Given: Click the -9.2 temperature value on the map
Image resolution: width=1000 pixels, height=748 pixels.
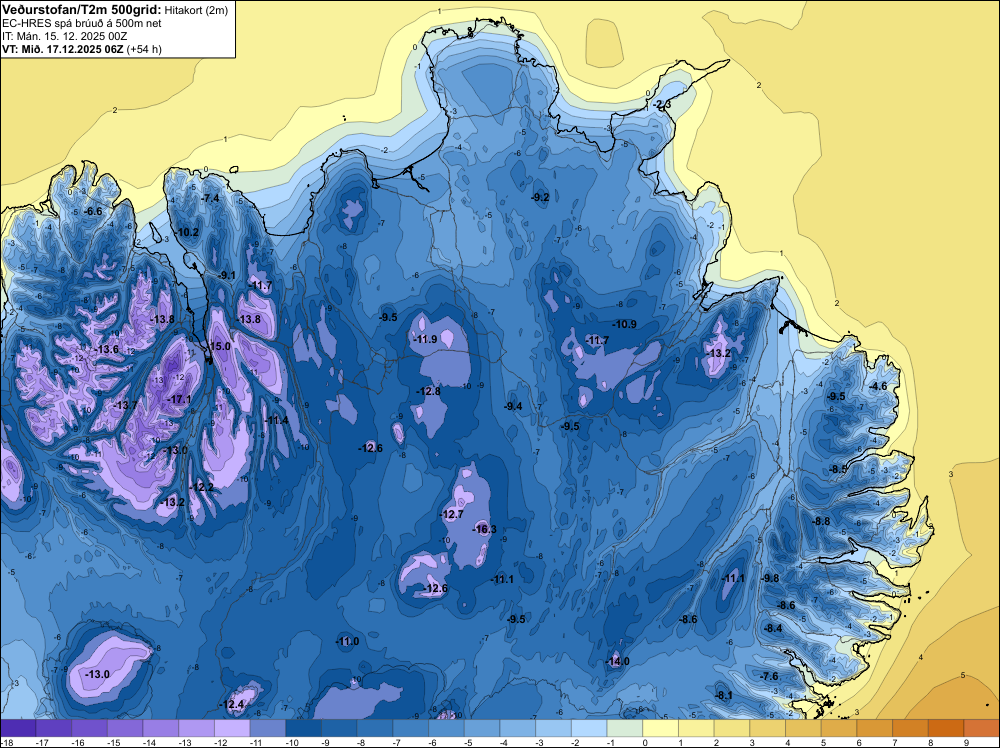Looking at the screenshot, I should click(x=540, y=197).
